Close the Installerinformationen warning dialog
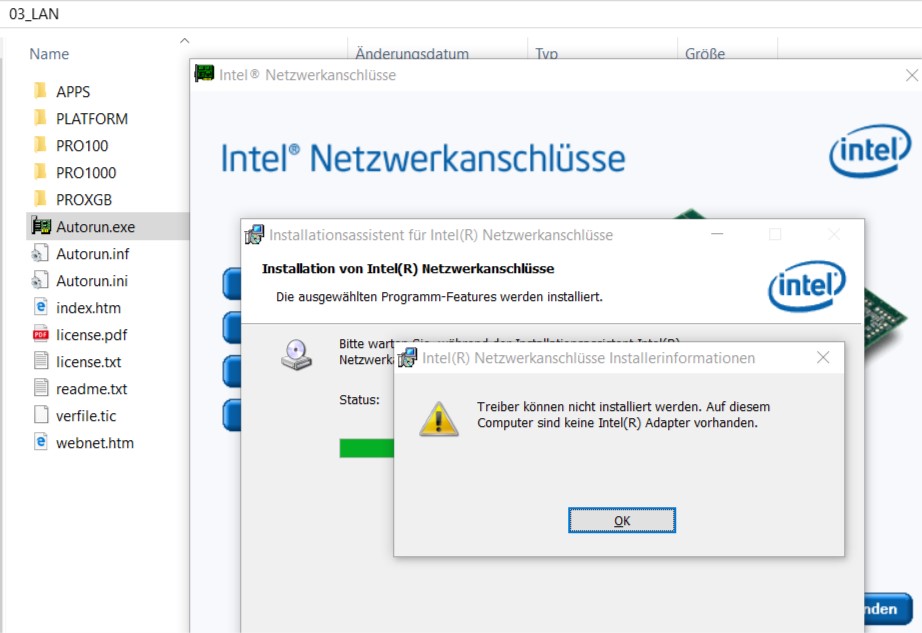This screenshot has width=922, height=633. pyautogui.click(x=823, y=357)
